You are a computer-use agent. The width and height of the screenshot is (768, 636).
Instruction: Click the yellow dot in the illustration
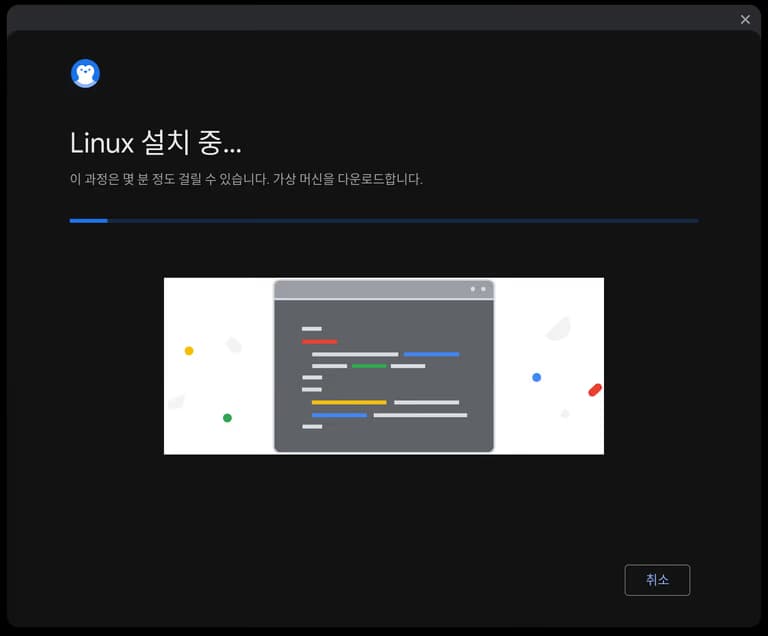pyautogui.click(x=189, y=351)
